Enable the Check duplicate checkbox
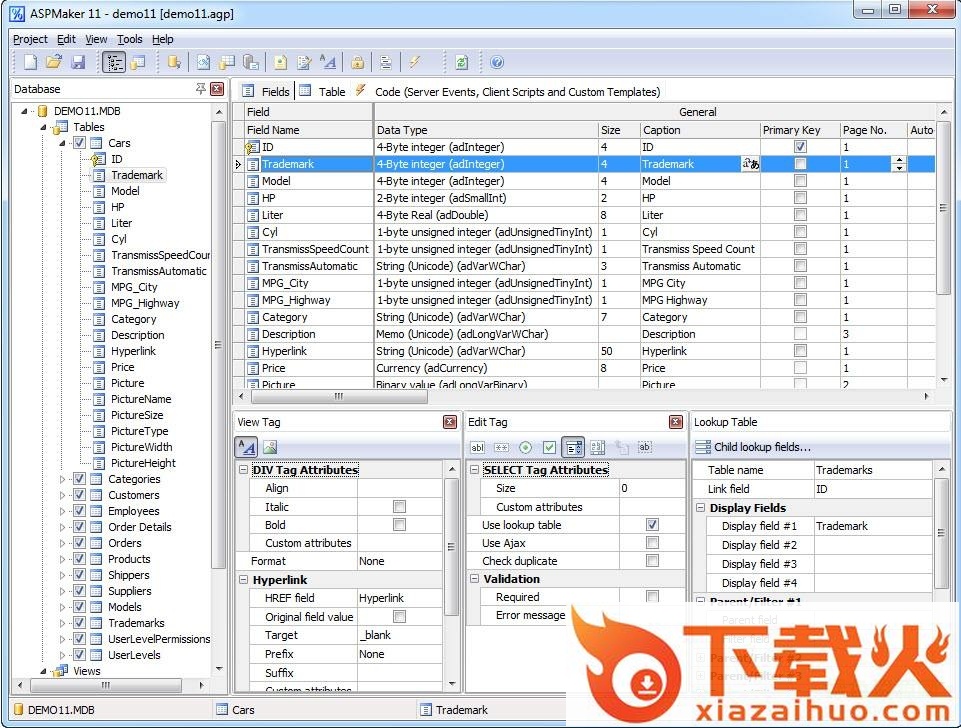 pos(652,561)
